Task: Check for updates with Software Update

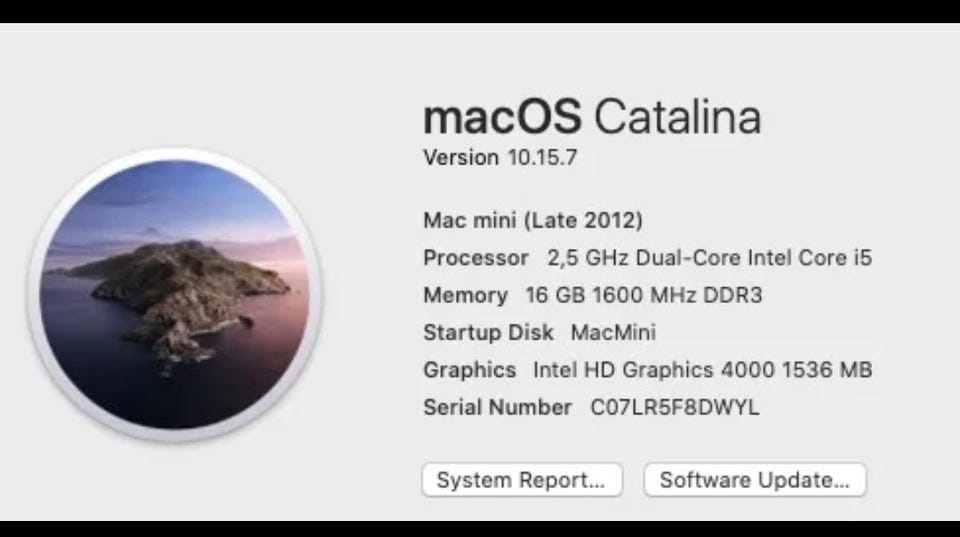Action: [754, 480]
